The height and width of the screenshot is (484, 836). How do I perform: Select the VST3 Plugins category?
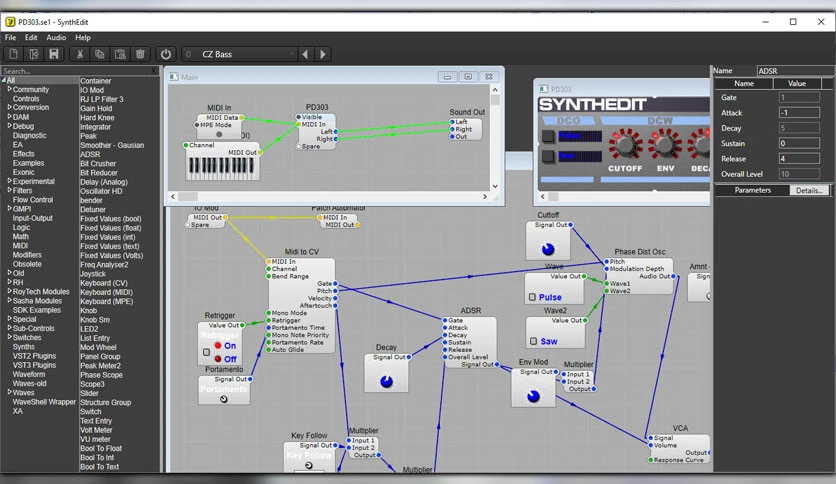click(x=34, y=365)
